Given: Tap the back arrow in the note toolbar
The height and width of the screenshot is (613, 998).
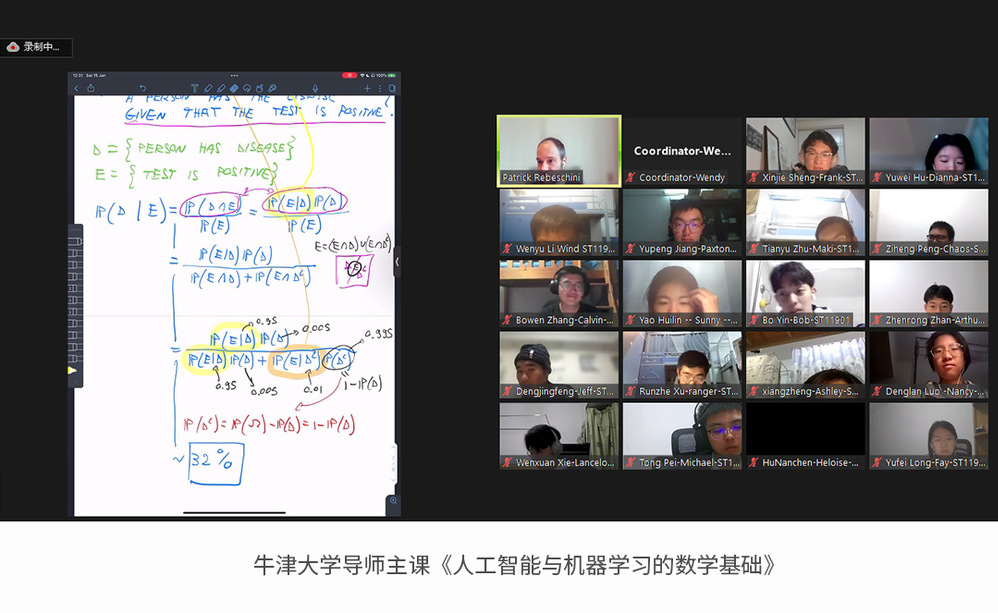Looking at the screenshot, I should coord(77,88).
